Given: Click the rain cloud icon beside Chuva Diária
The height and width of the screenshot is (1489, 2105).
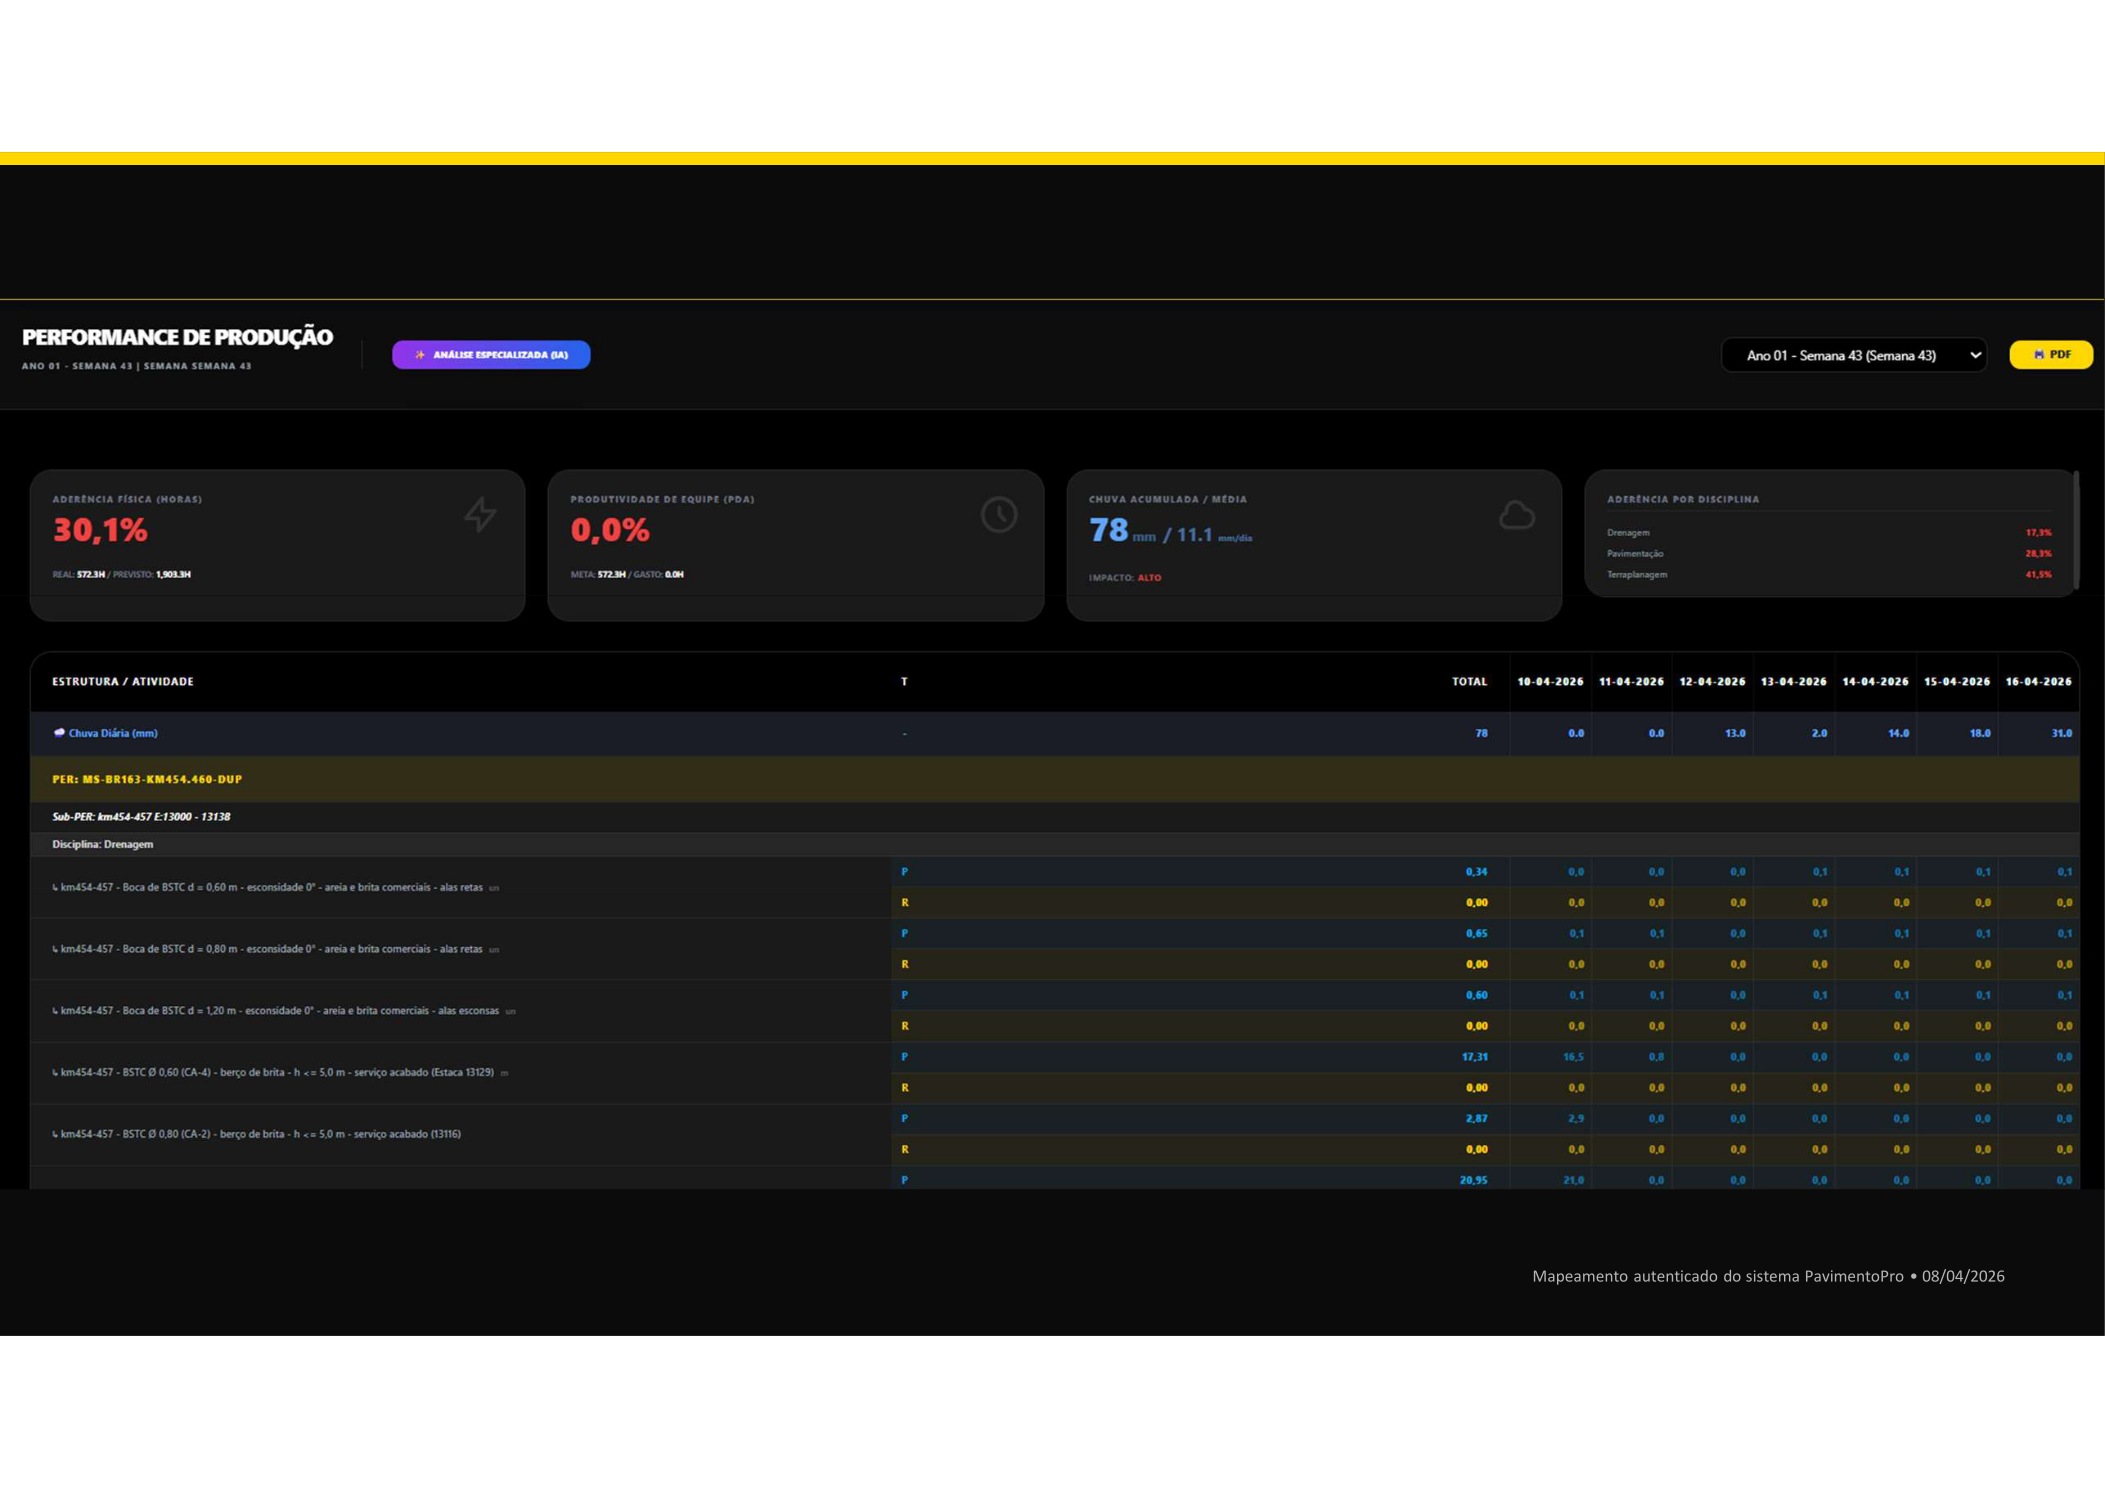Looking at the screenshot, I should pos(59,733).
